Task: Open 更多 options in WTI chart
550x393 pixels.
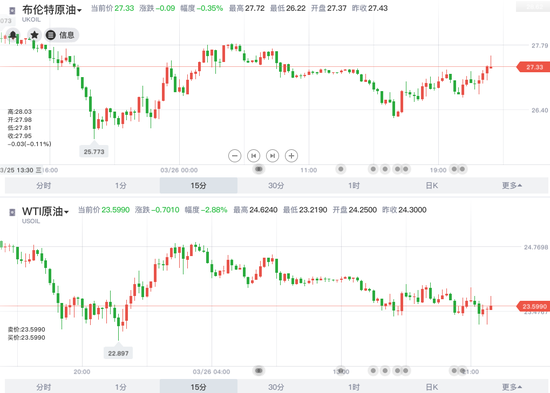Action: coord(511,387)
